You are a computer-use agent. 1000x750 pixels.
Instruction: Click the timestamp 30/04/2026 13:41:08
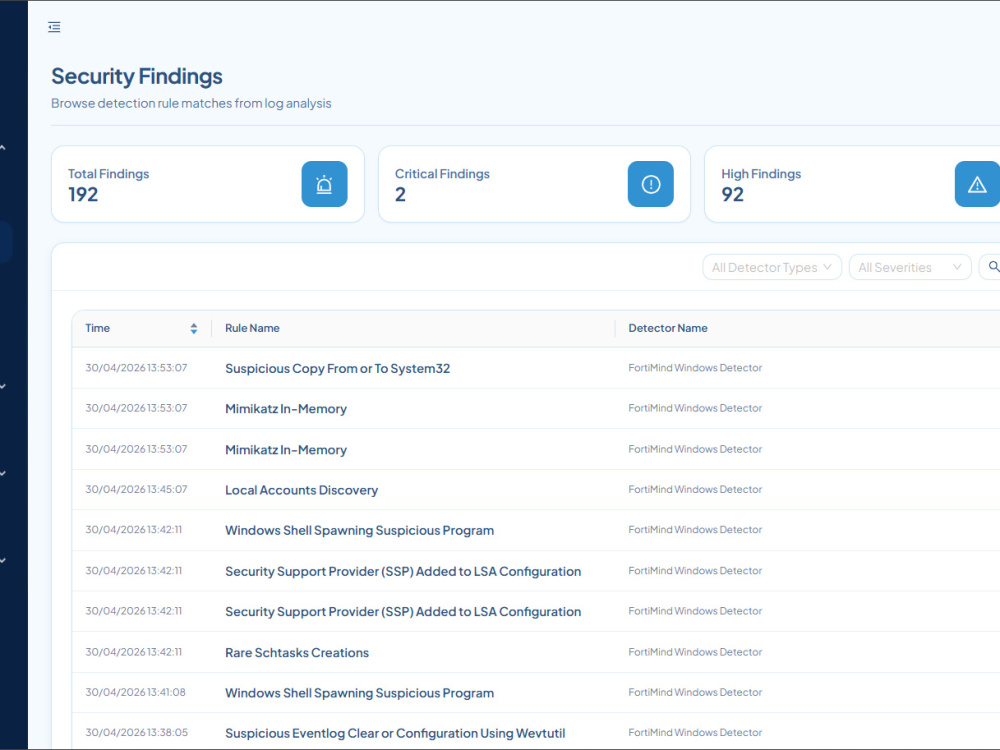click(x=135, y=692)
